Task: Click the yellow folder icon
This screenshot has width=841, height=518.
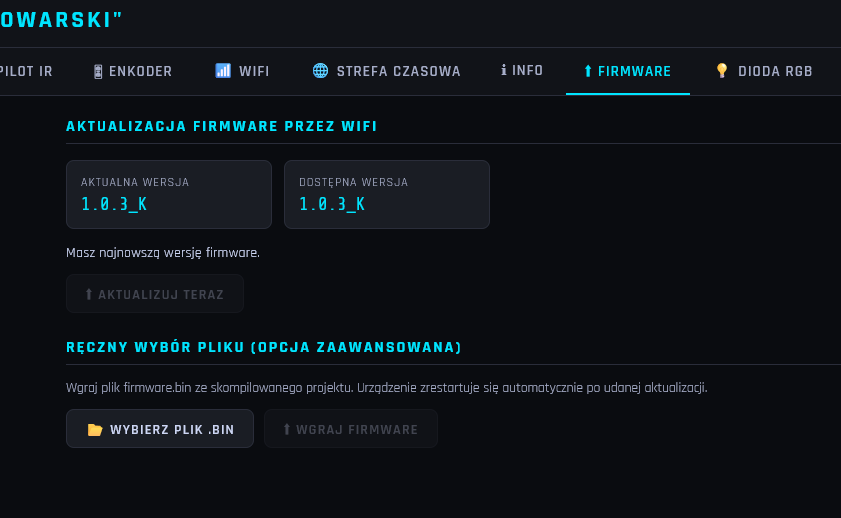Action: point(95,430)
